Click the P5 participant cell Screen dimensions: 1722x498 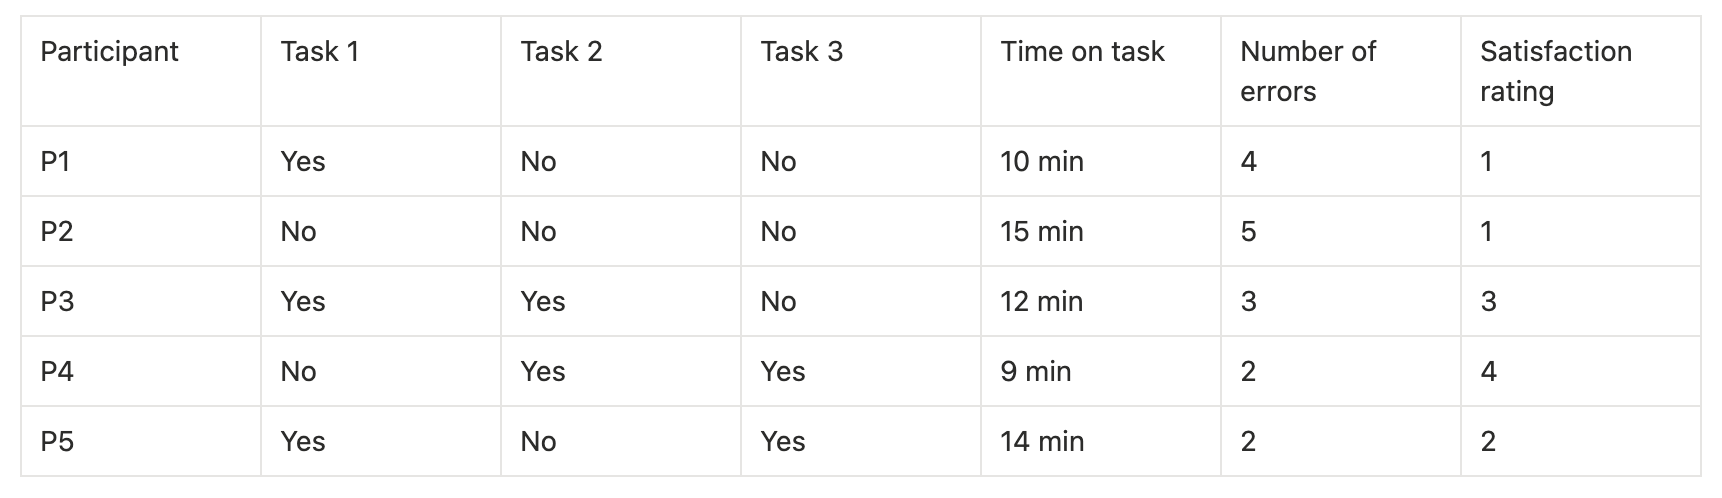[57, 441]
